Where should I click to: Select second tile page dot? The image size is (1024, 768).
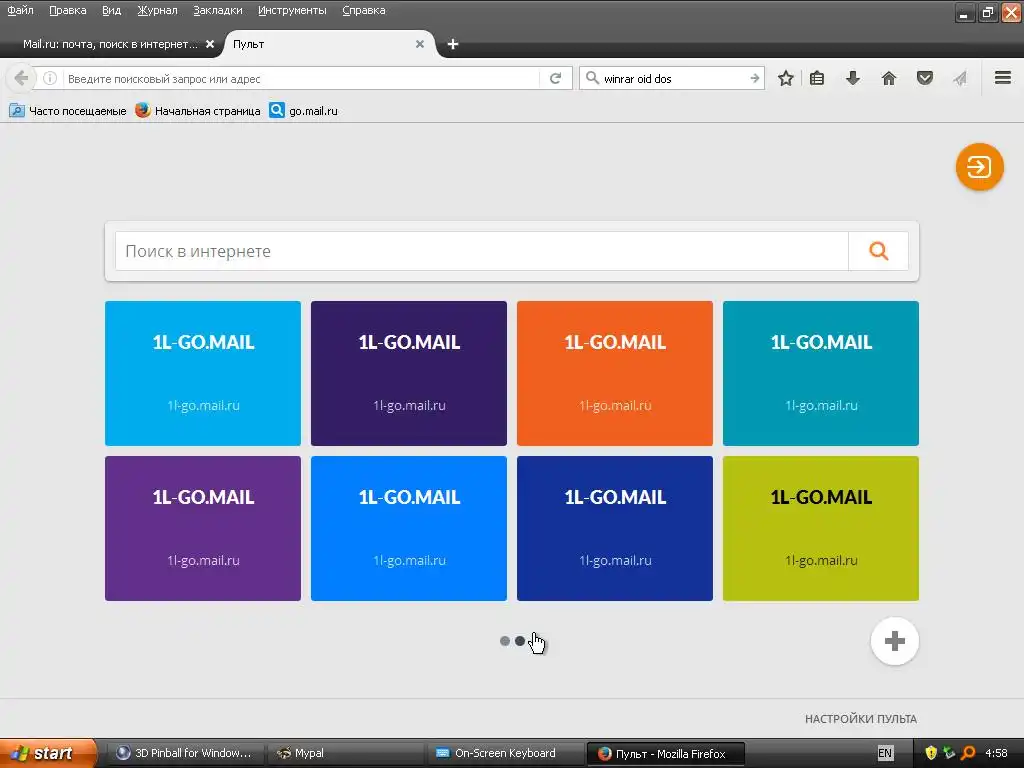520,641
